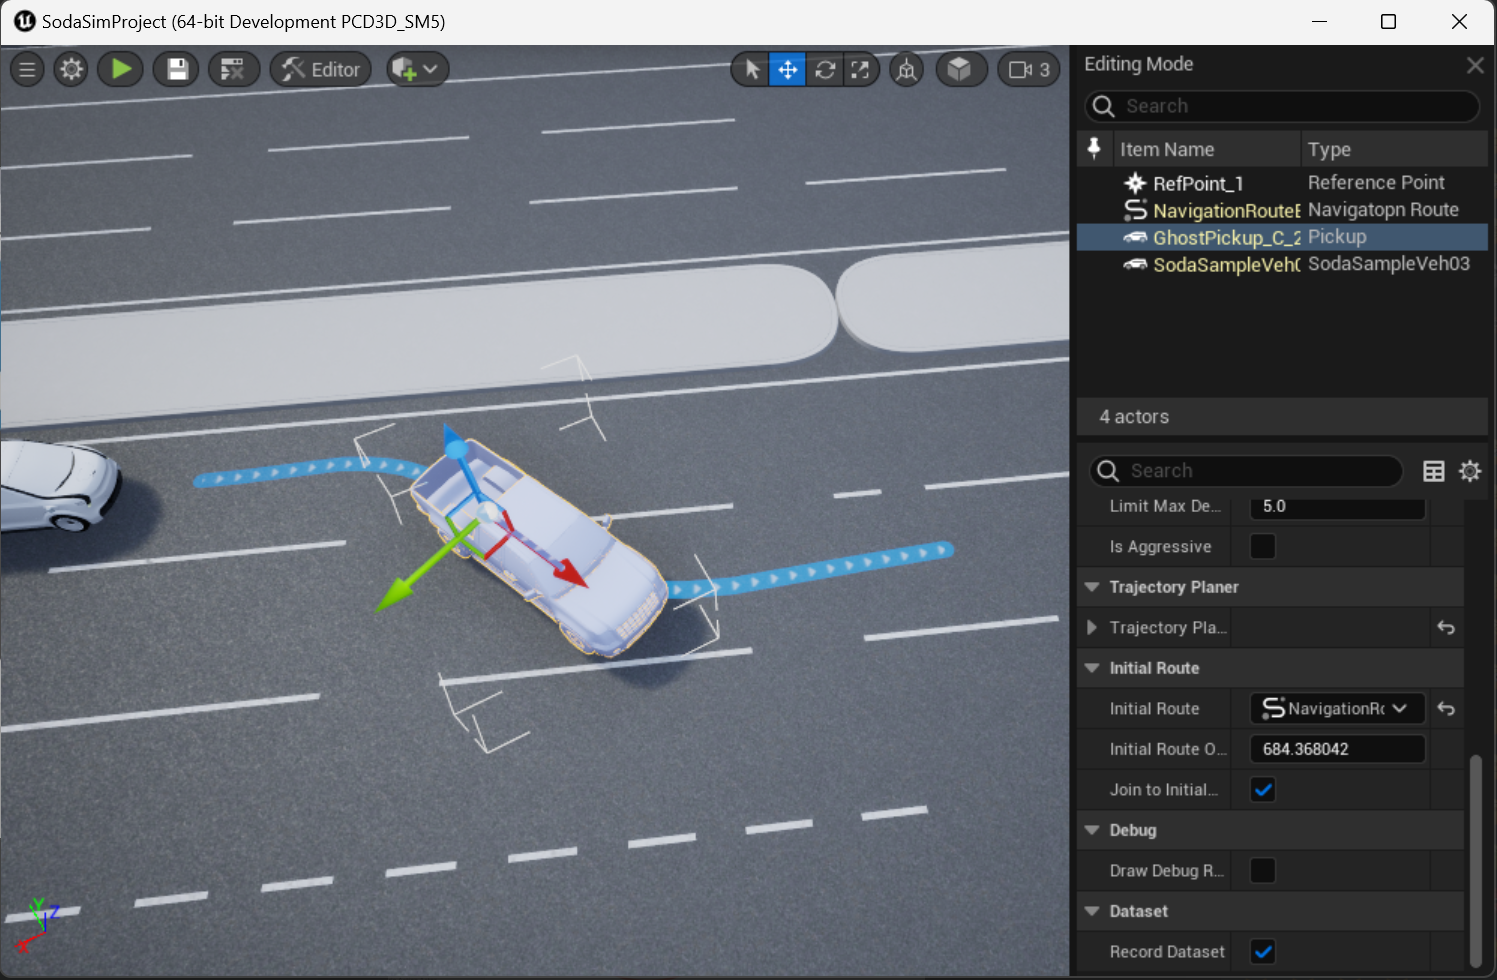Image resolution: width=1497 pixels, height=980 pixels.
Task: Click the red X-axis gizmo arrow
Action: coord(570,572)
